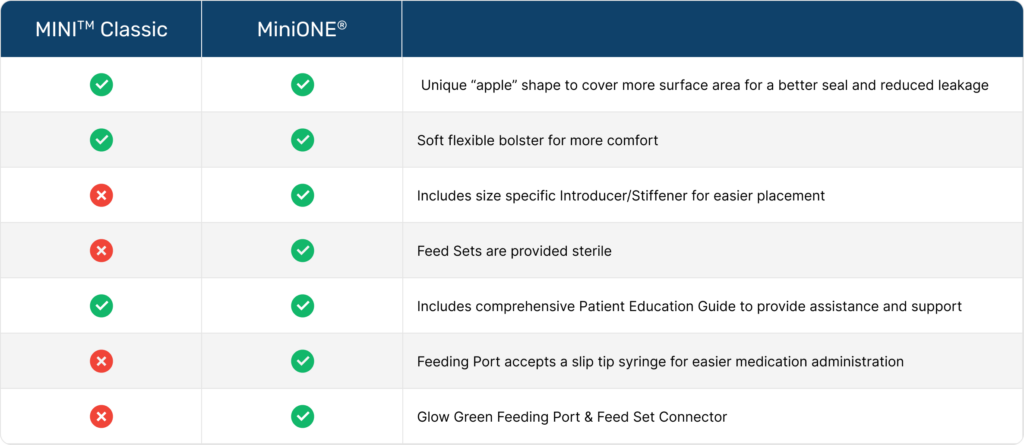Click MINI Classic red X for Glow Green port
This screenshot has height=445, width=1024.
point(101,416)
